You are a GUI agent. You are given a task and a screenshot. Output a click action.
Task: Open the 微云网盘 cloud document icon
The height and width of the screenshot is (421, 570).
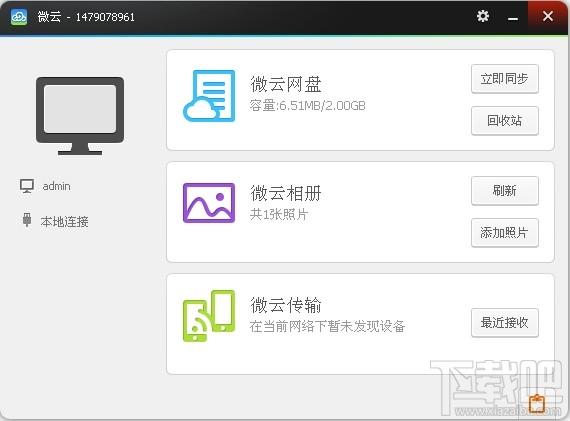[209, 96]
